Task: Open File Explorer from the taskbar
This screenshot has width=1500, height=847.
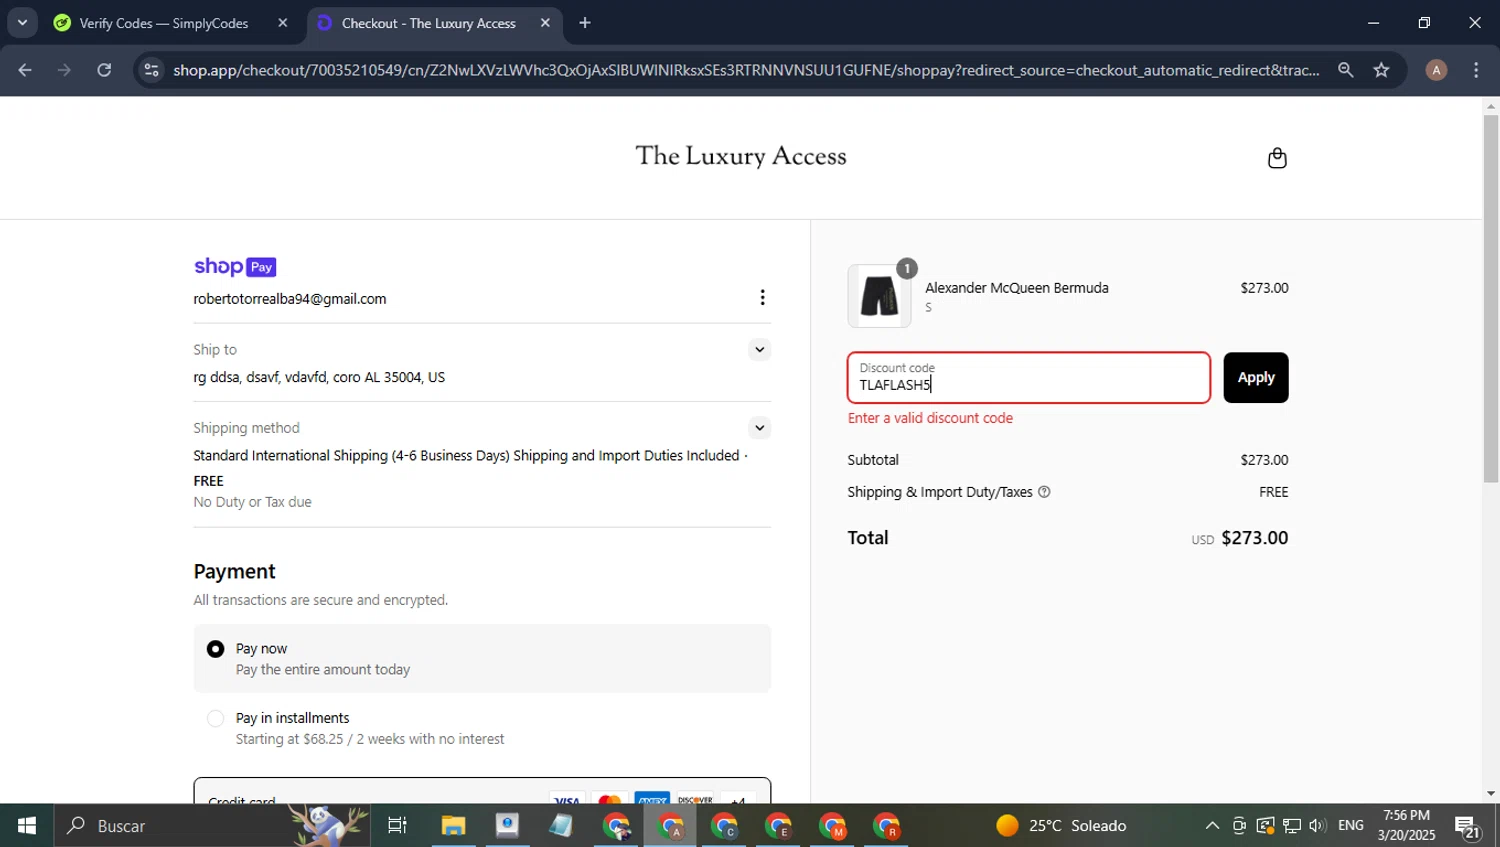Action: (453, 826)
